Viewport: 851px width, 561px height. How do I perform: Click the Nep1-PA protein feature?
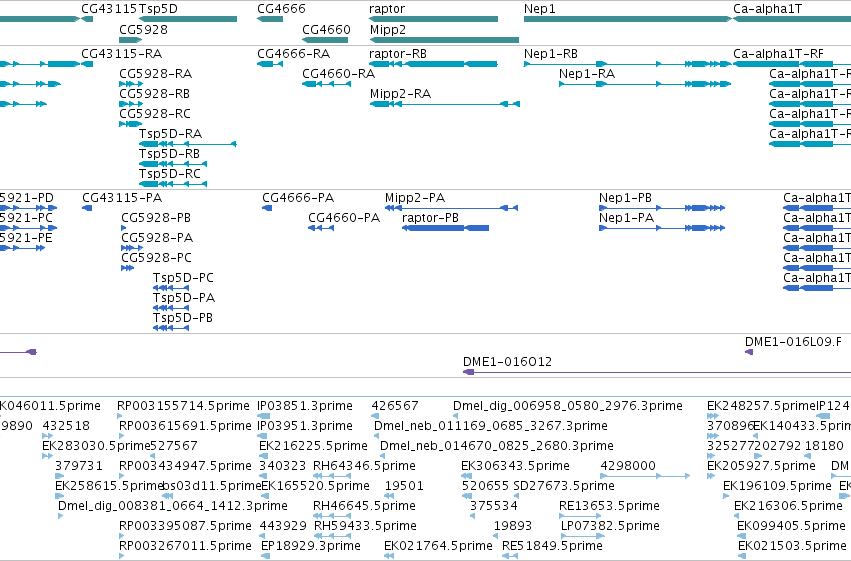point(662,228)
